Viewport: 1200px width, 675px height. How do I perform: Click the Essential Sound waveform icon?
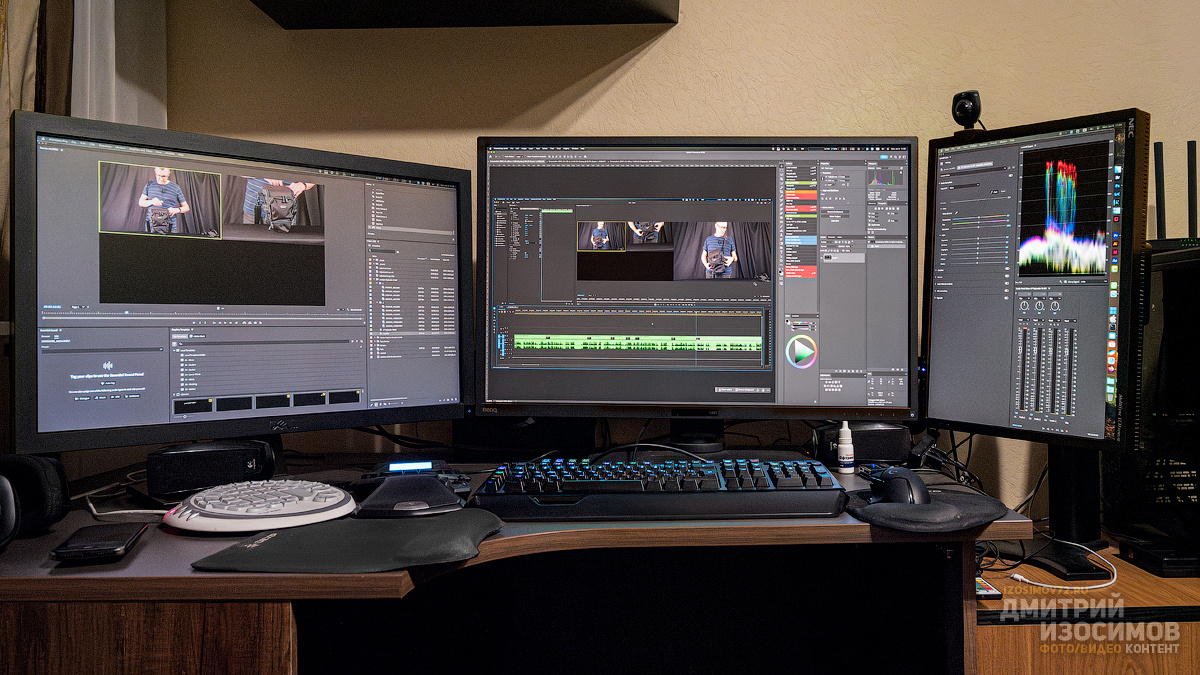click(x=108, y=366)
